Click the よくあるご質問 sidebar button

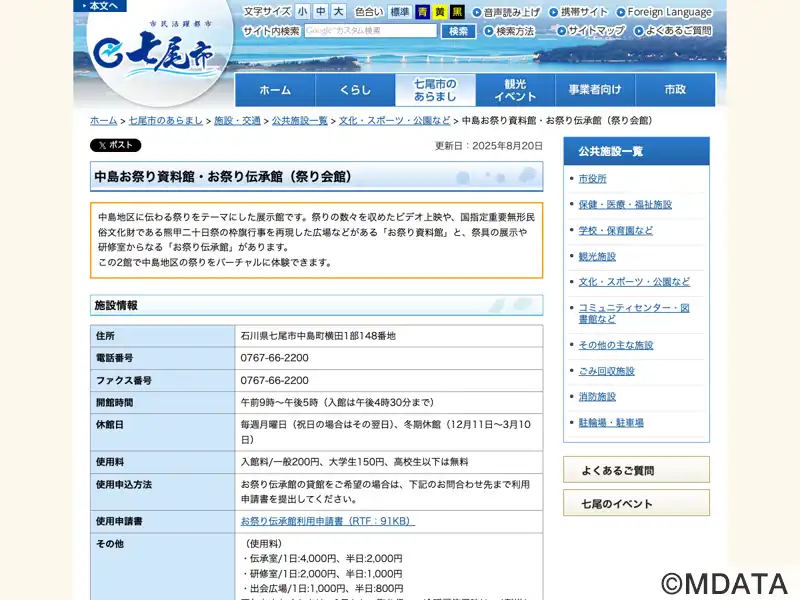(636, 470)
